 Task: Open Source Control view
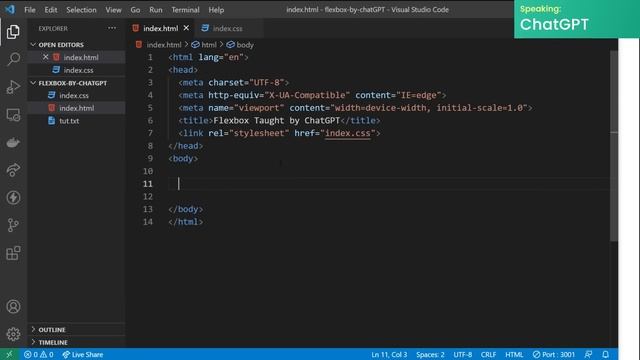(13, 225)
